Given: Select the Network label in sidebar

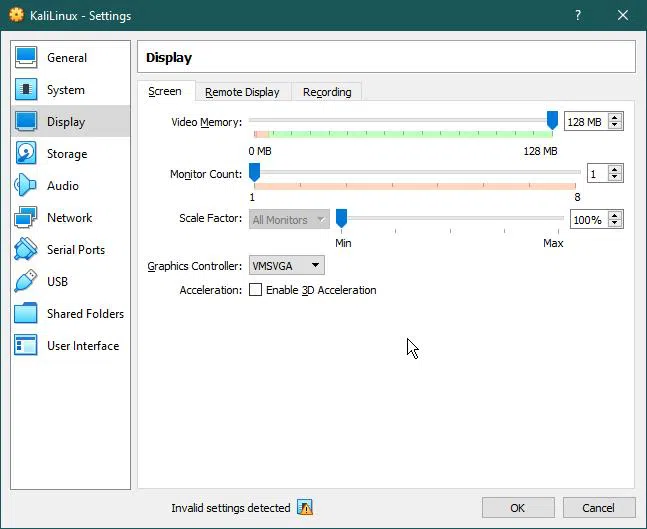Looking at the screenshot, I should (69, 217).
